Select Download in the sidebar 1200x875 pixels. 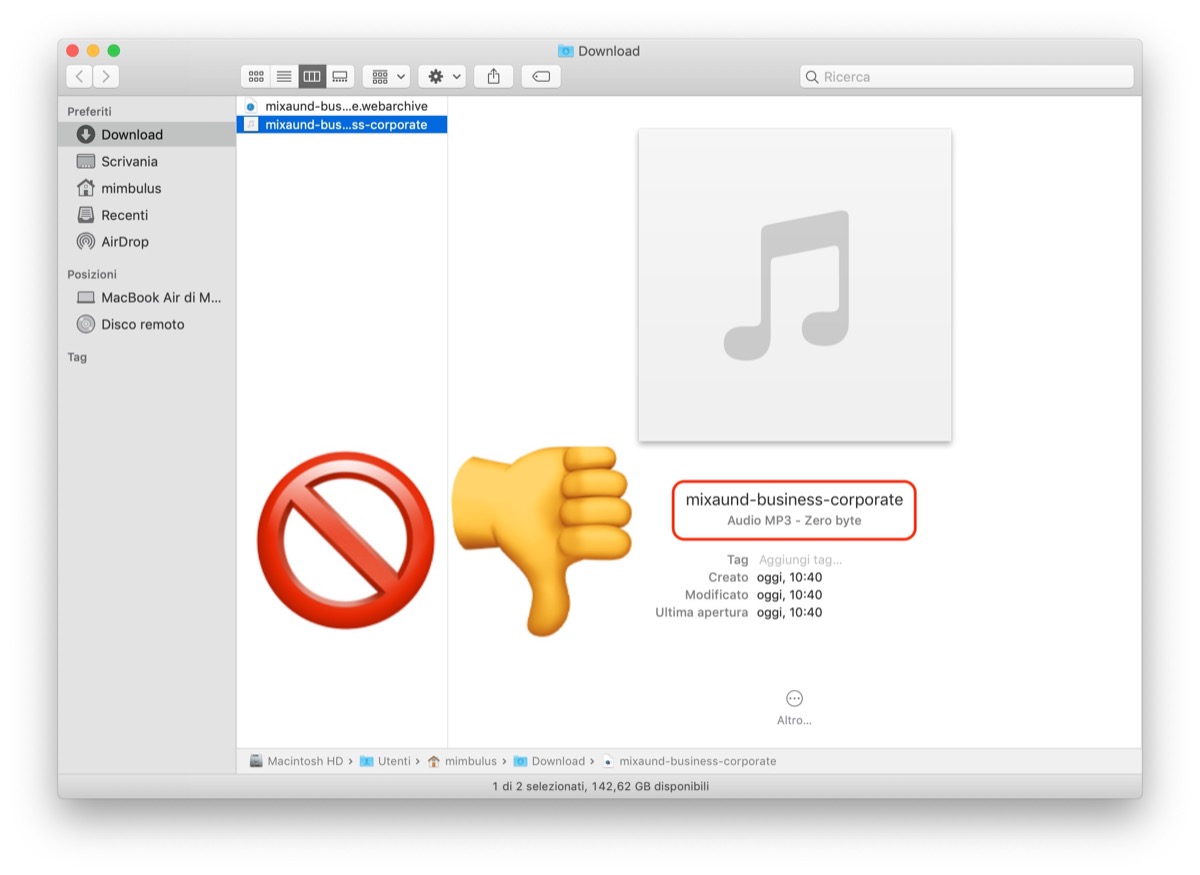(147, 134)
